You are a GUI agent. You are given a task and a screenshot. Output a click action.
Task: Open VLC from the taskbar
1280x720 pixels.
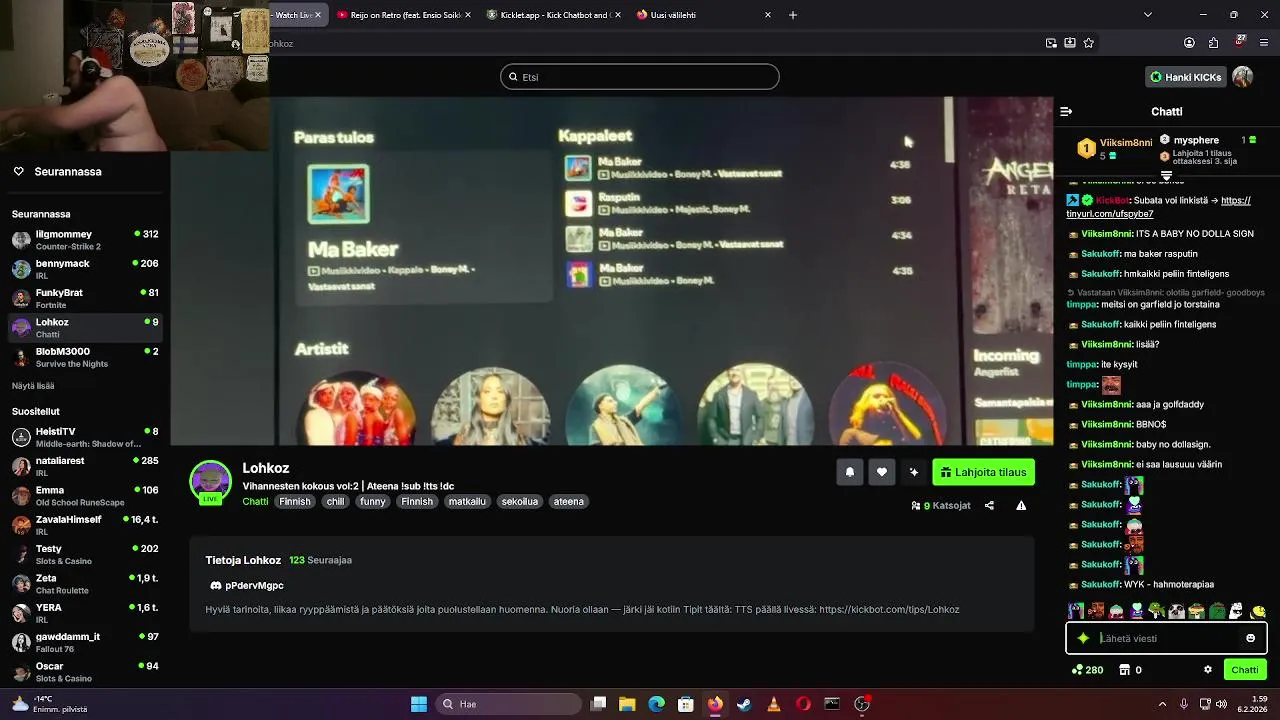[773, 704]
